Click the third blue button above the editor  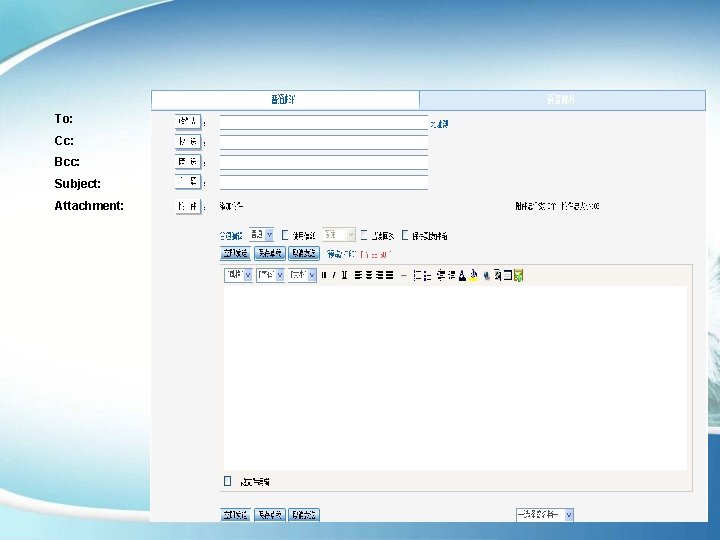[304, 253]
